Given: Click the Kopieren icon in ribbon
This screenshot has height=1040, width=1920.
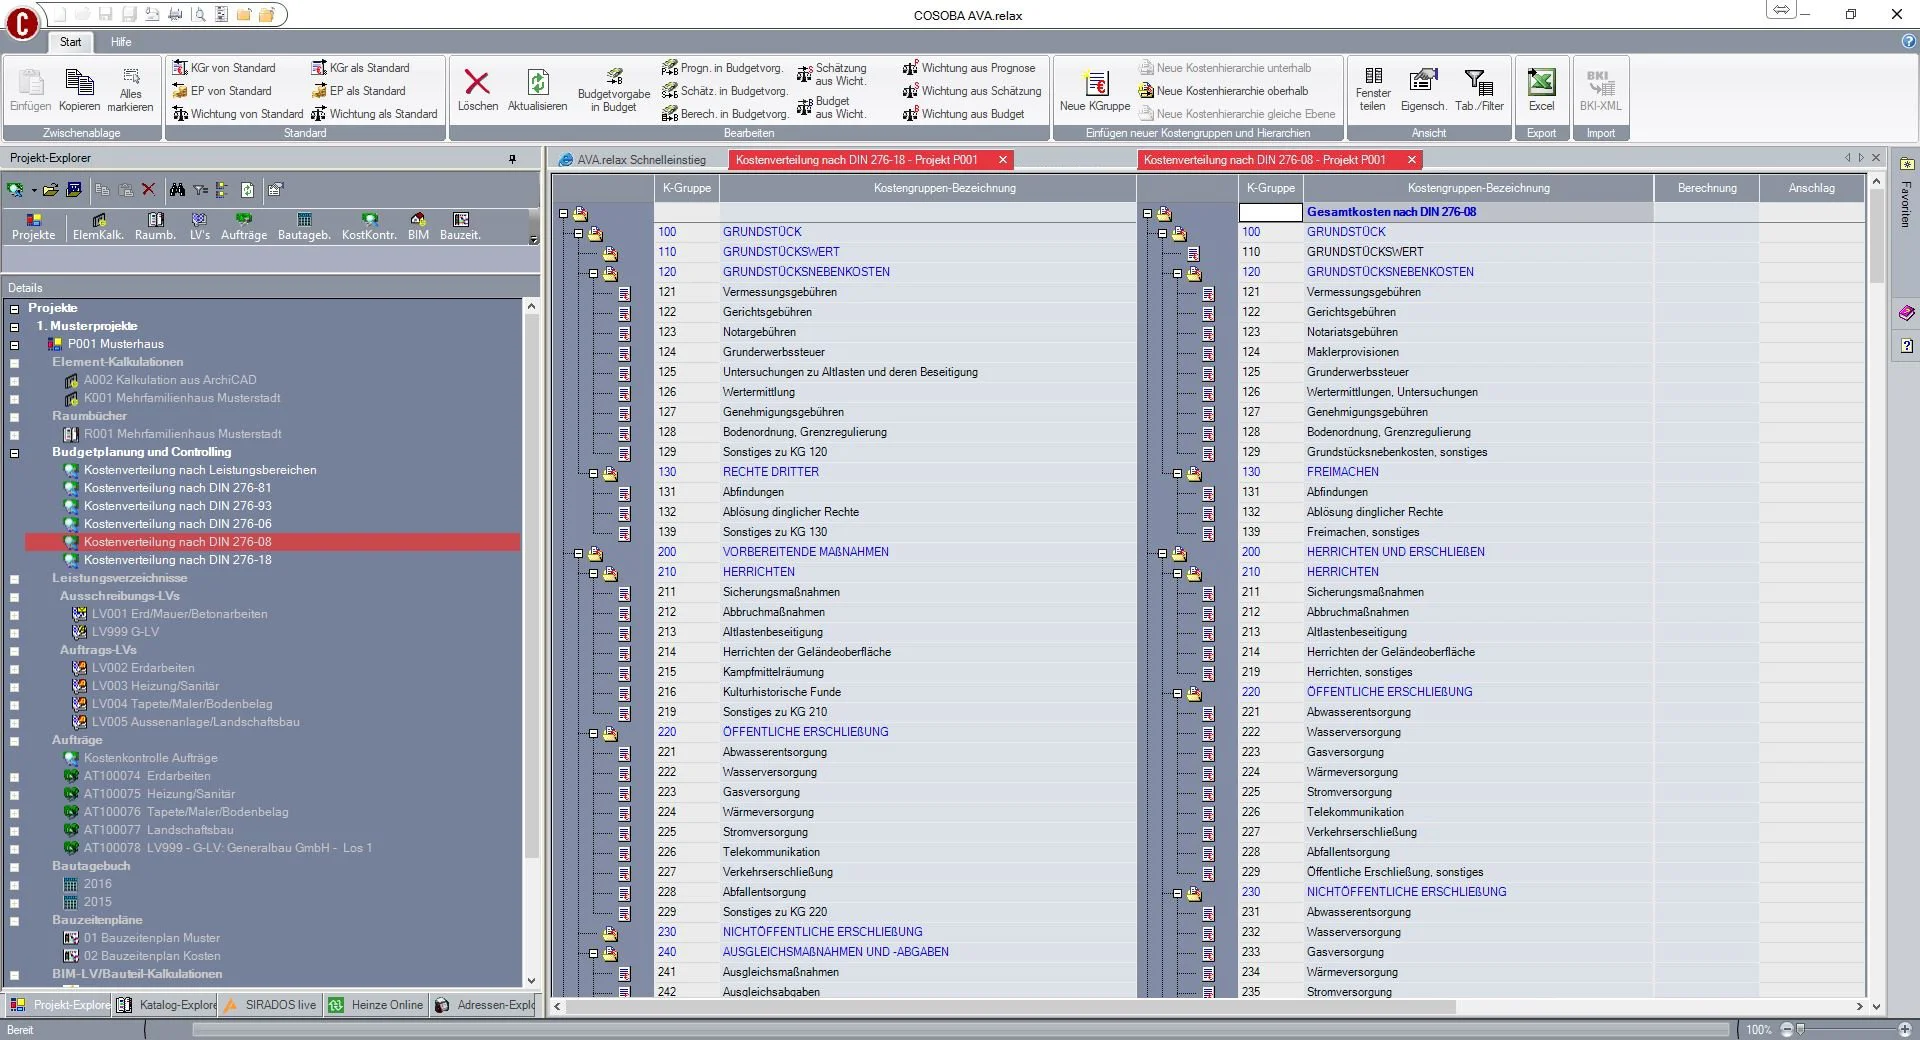Looking at the screenshot, I should point(79,84).
